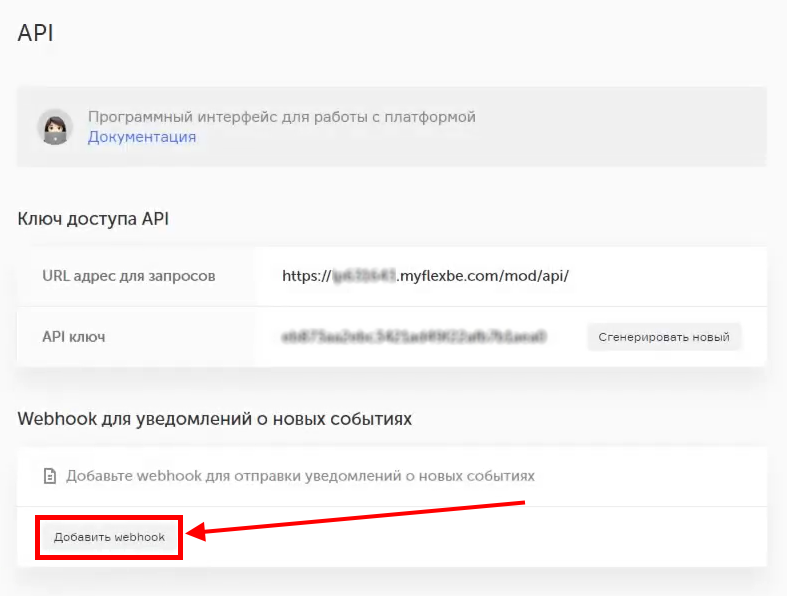This screenshot has height=596, width=787.
Task: Click empty space right of Добавить webhook button
Action: pyautogui.click(x=600, y=540)
